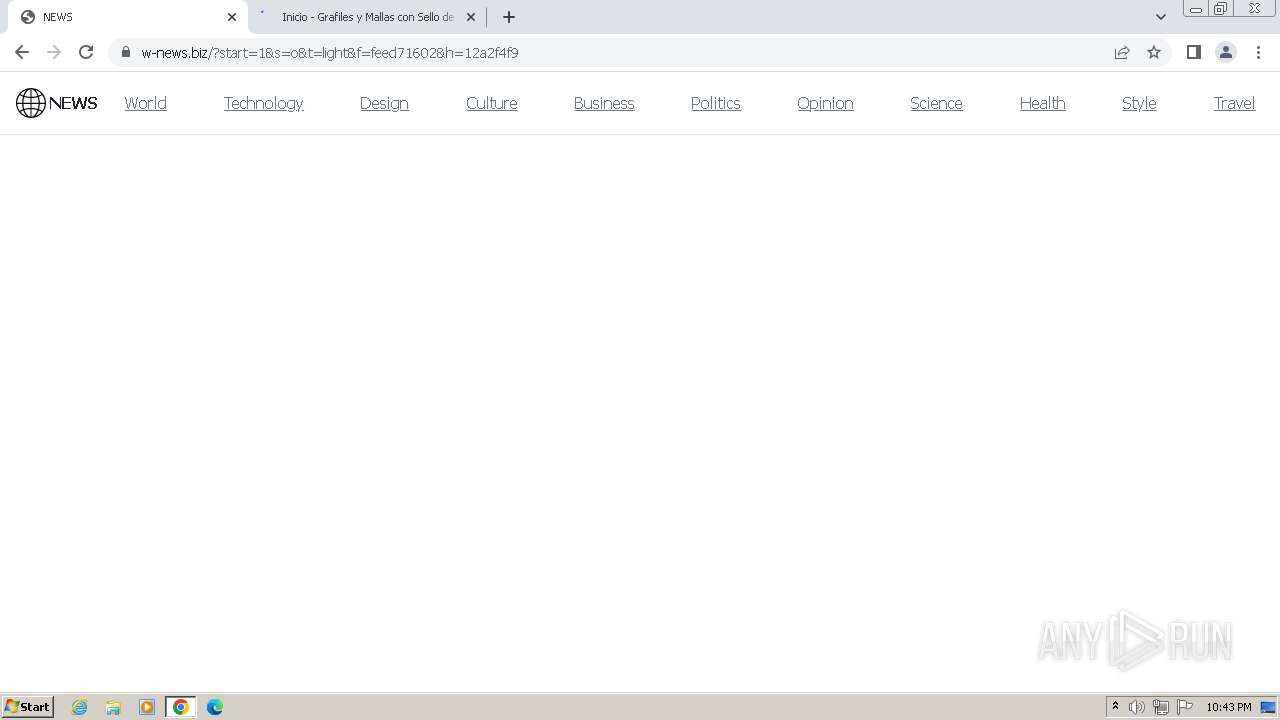Open the Technology section
The width and height of the screenshot is (1280, 720).
point(263,103)
